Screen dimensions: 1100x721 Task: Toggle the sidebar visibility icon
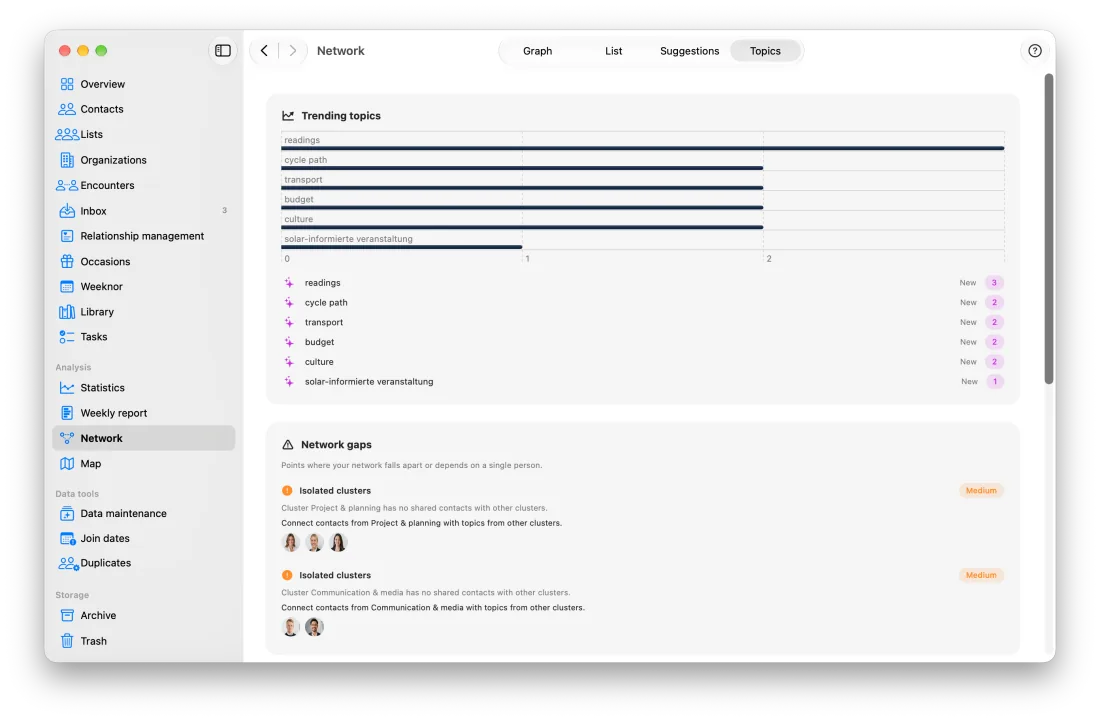[222, 50]
